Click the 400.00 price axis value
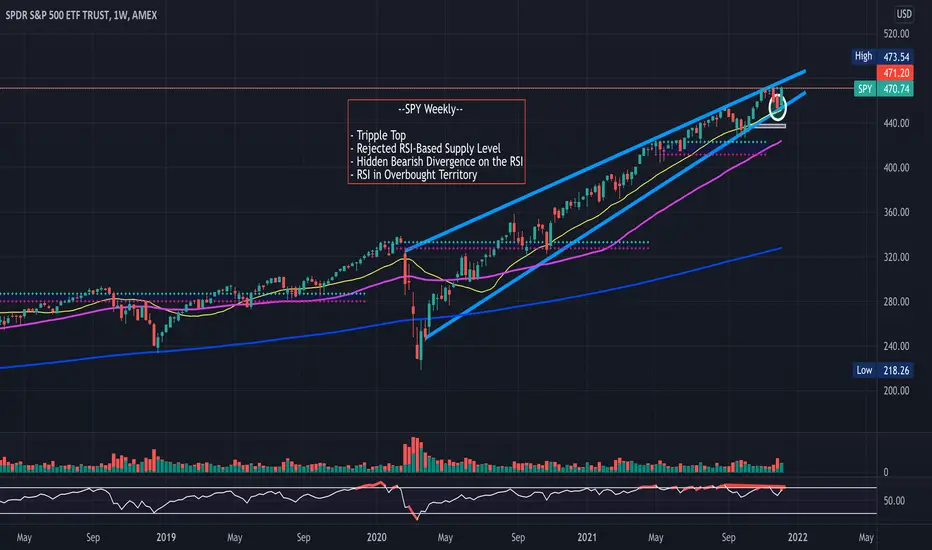 [x=896, y=168]
